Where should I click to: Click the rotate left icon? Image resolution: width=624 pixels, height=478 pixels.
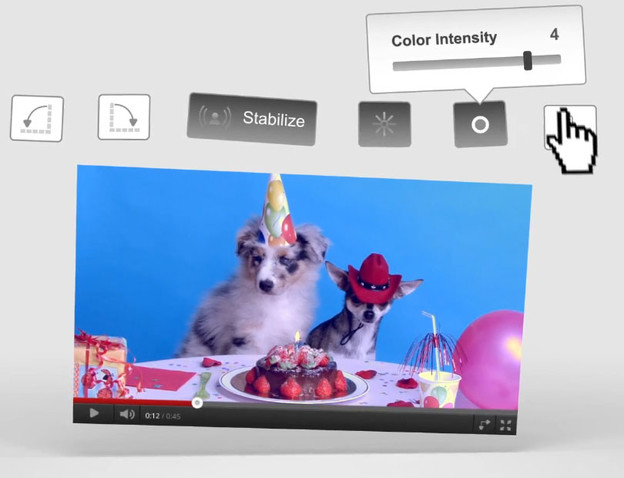point(37,118)
